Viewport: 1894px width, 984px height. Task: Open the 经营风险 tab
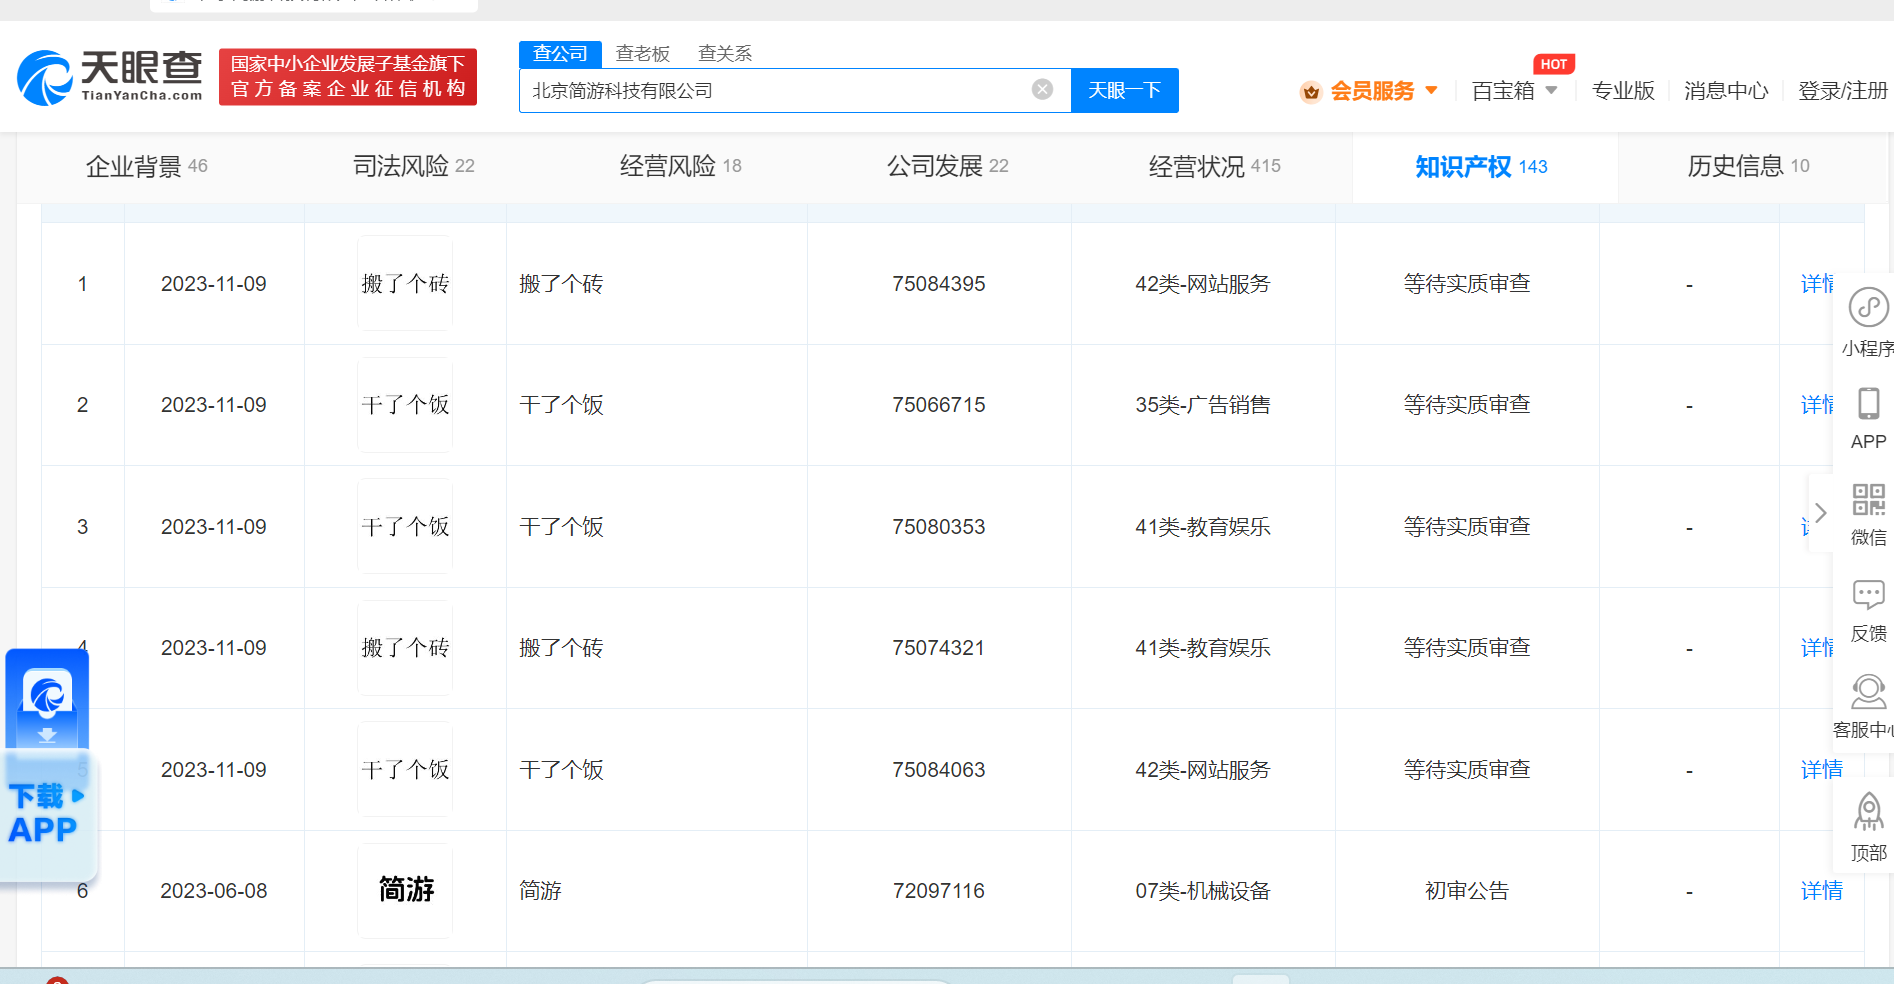pos(681,166)
